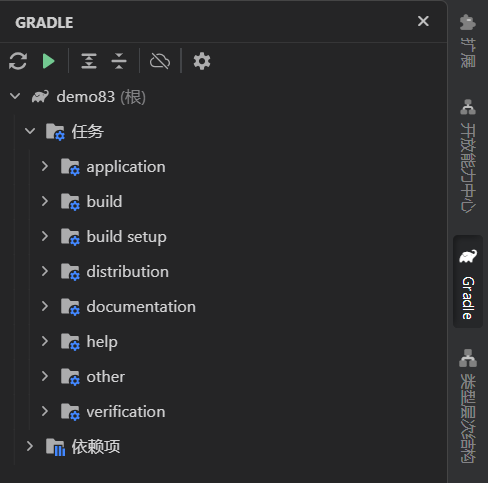Open 类型层次结构 sidebar panel
Image resolution: width=488 pixels, height=483 pixels.
click(468, 406)
